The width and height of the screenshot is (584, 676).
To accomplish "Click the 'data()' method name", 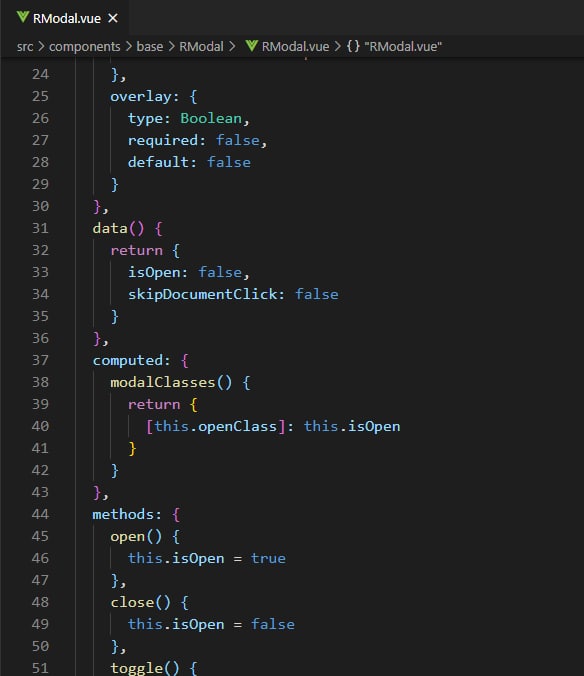I will point(118,228).
